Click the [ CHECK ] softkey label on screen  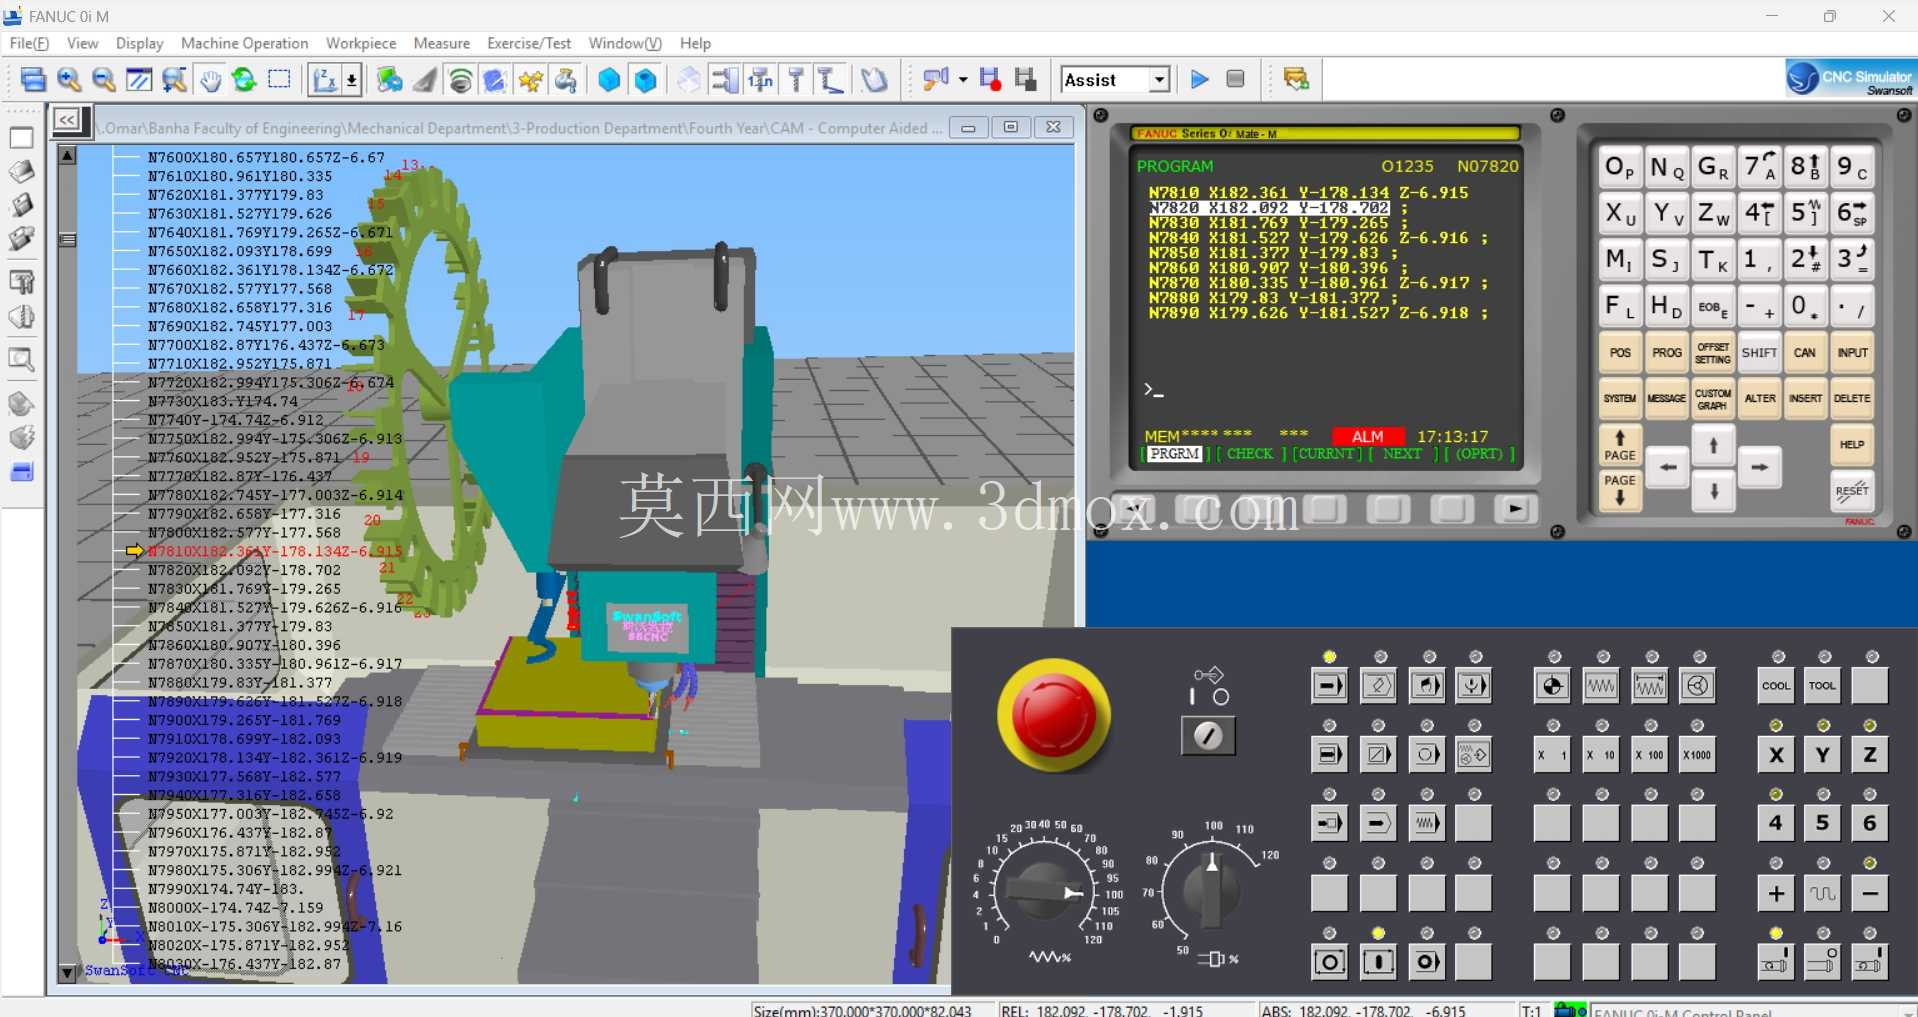(1250, 453)
